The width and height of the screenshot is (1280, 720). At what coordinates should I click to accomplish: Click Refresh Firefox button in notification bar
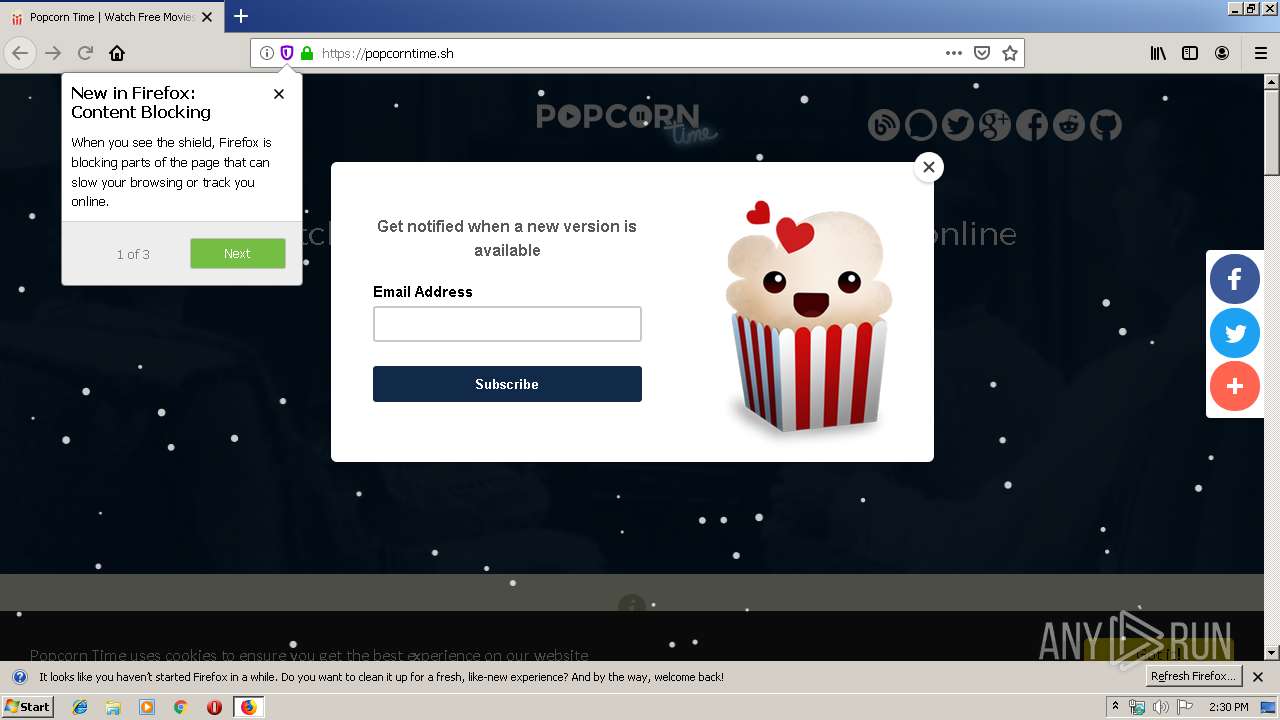point(1194,677)
